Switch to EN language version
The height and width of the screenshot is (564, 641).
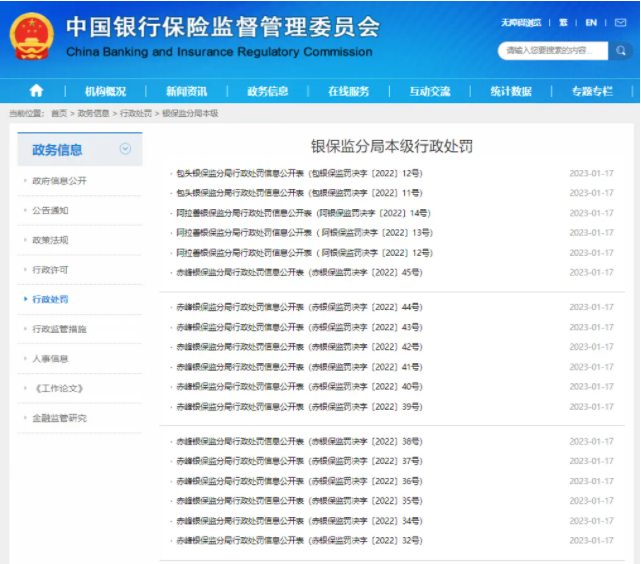click(591, 22)
